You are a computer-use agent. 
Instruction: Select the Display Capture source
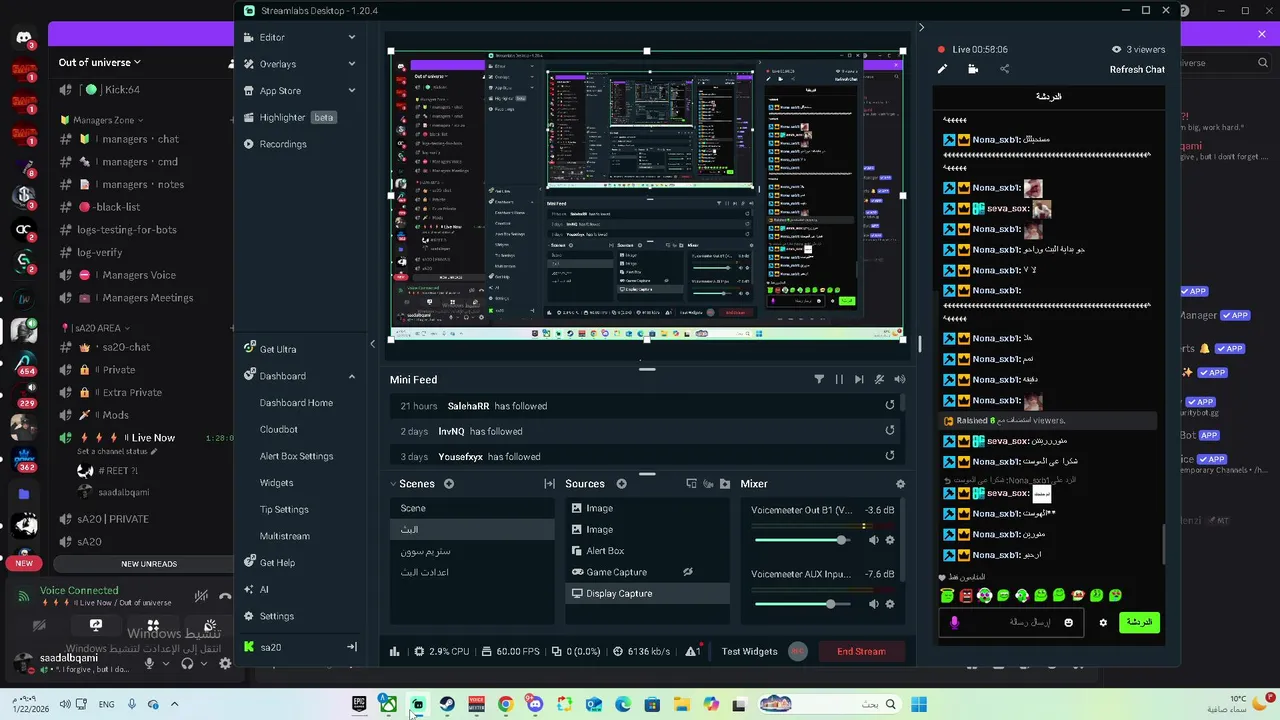click(x=648, y=594)
